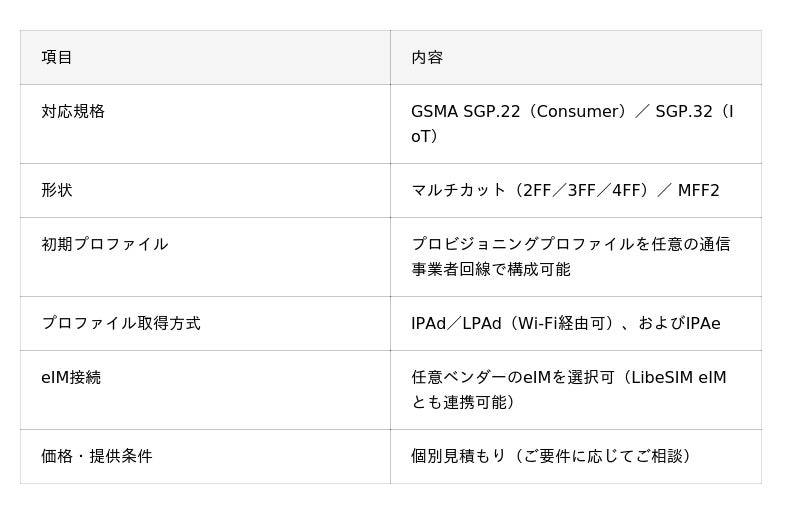
Task: Click the 内容 column header
Action: click(x=427, y=58)
